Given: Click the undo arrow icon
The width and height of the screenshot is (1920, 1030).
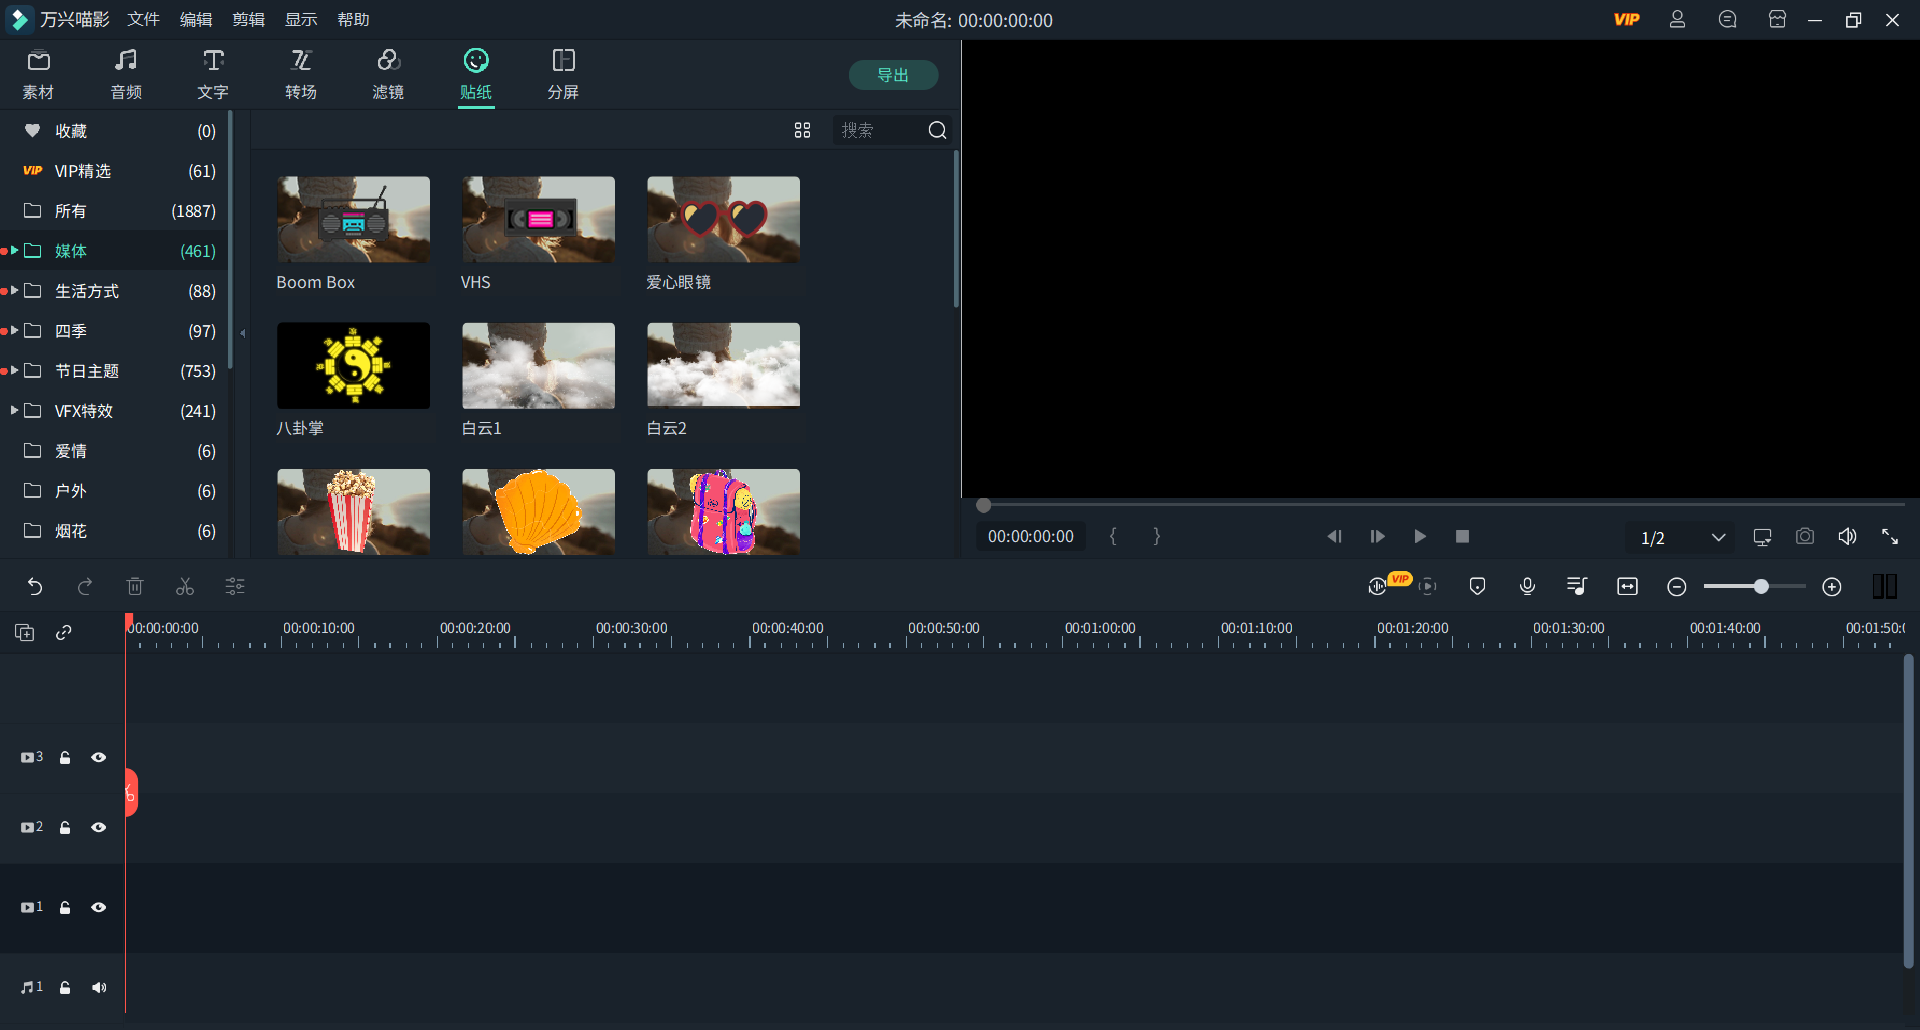Looking at the screenshot, I should click(35, 587).
